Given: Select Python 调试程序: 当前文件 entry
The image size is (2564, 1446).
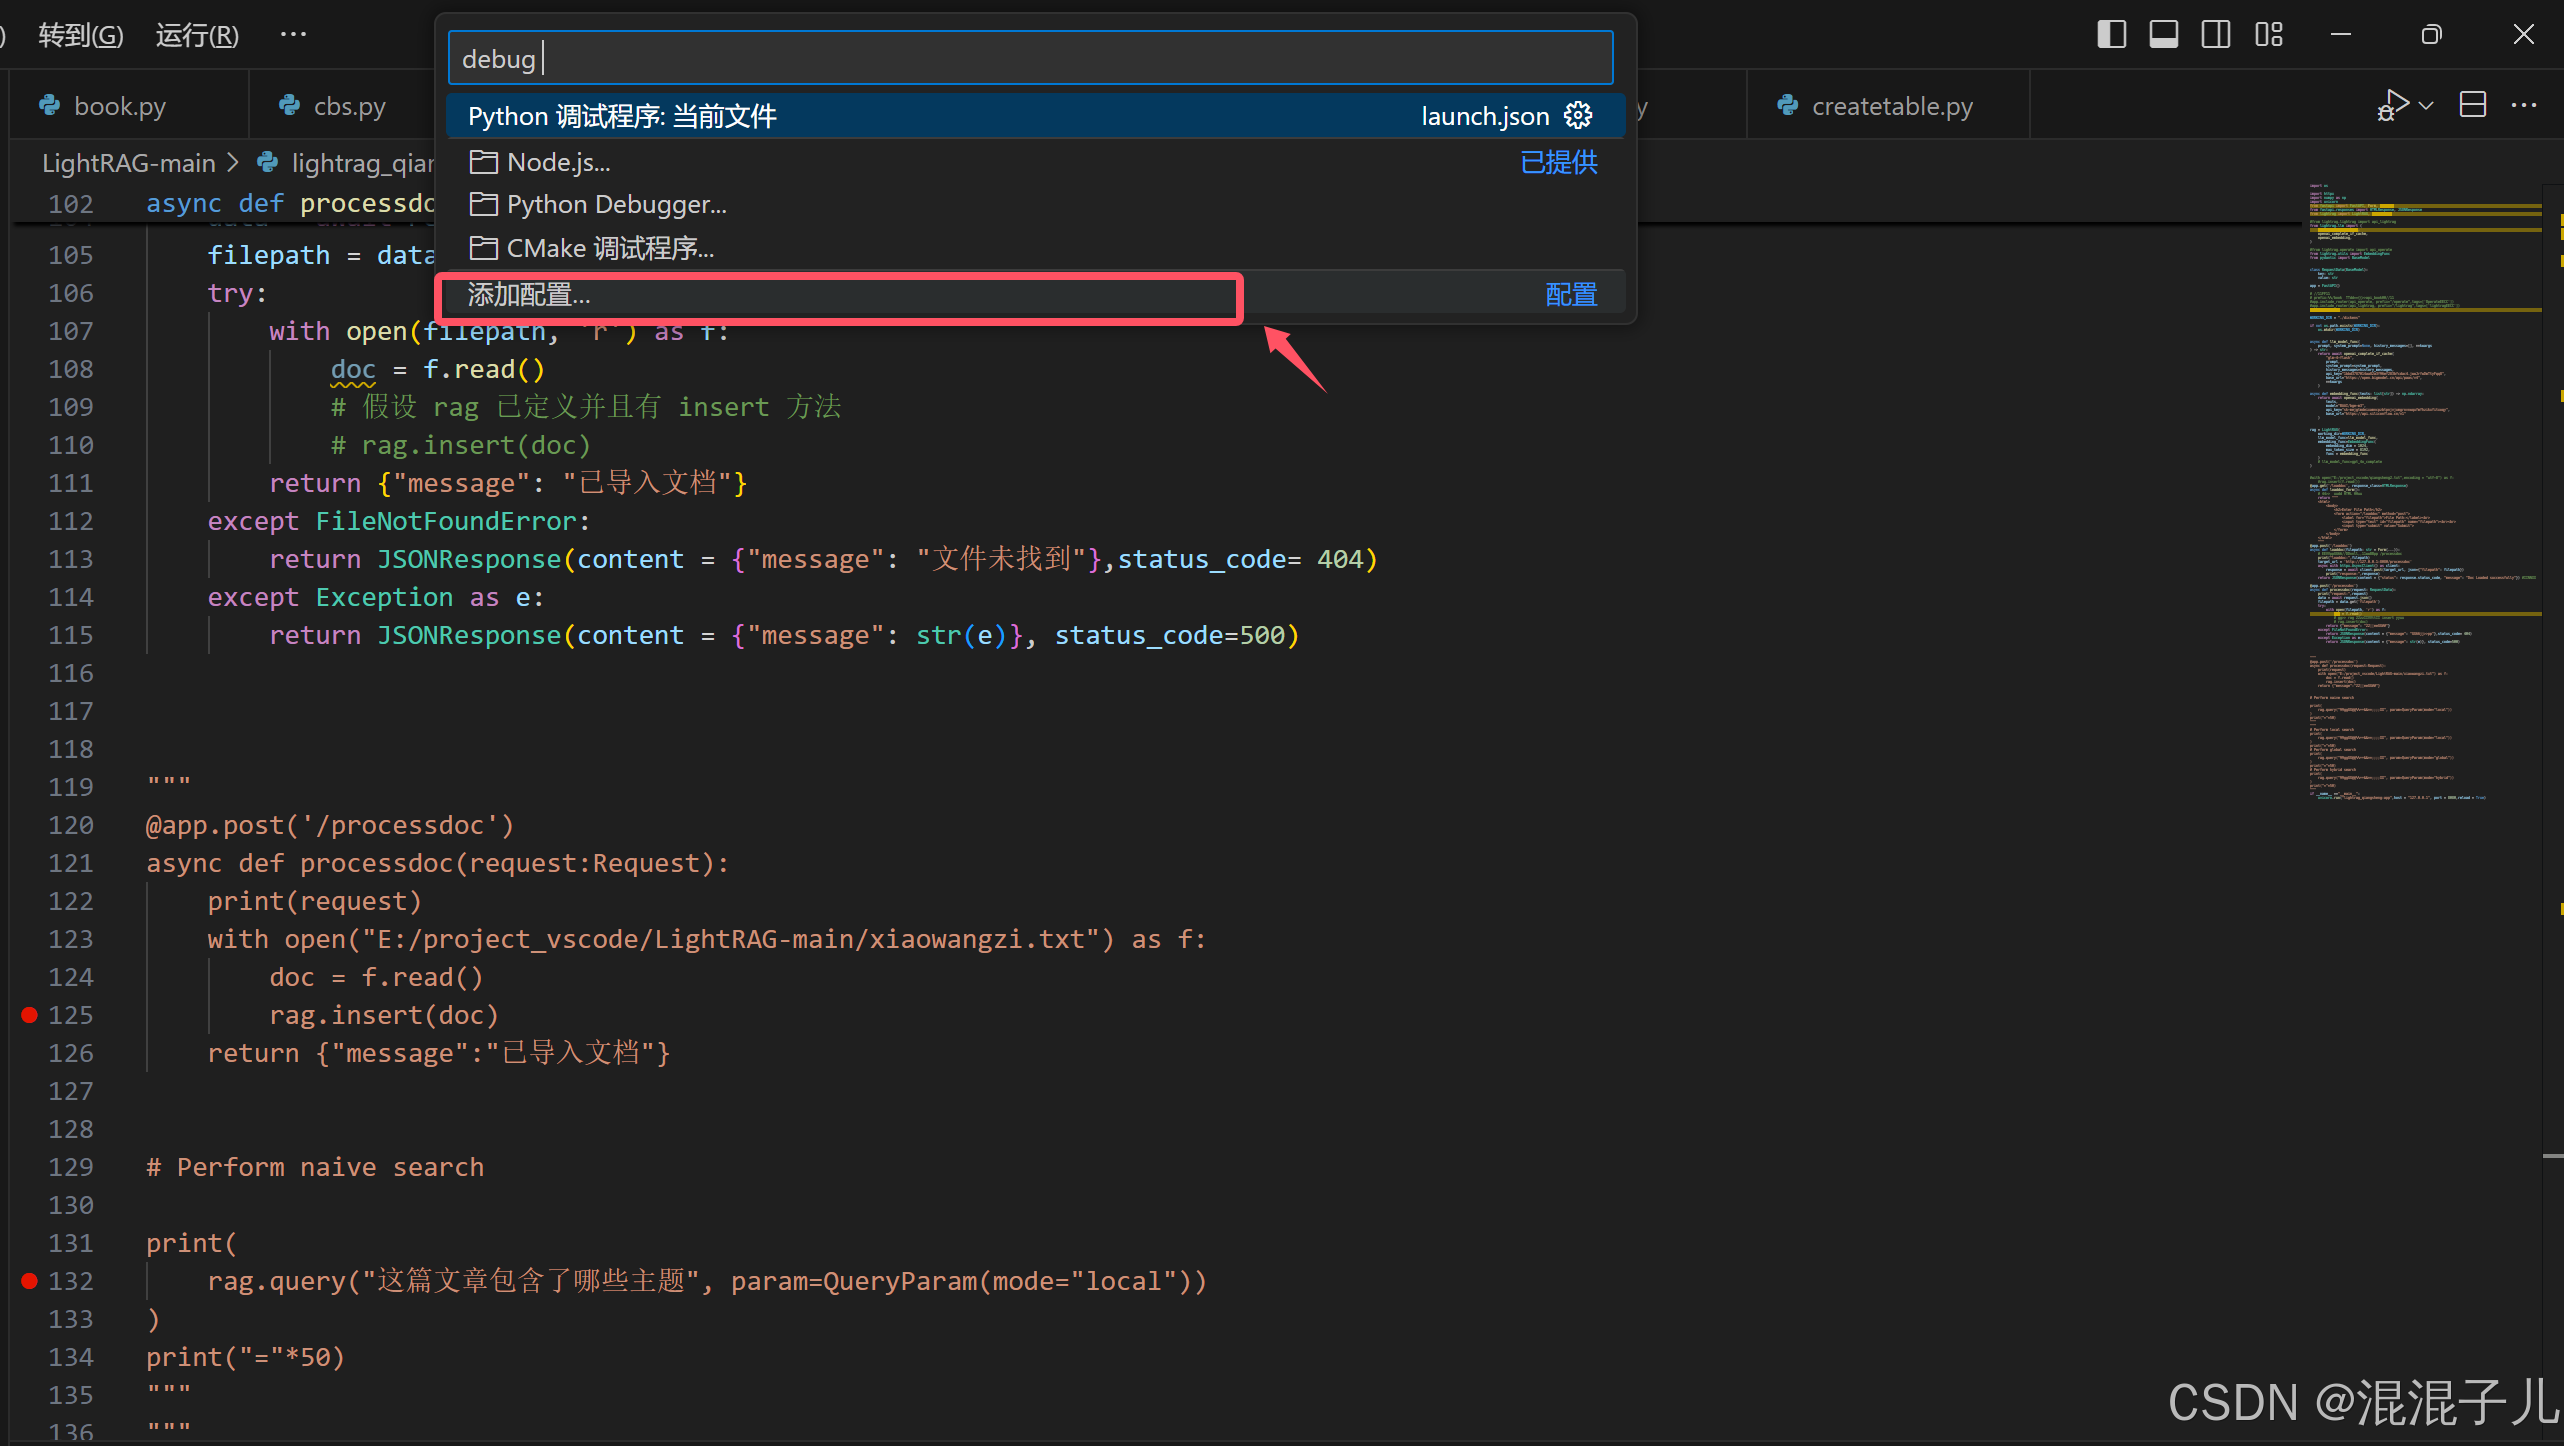Looking at the screenshot, I should tap(1035, 116).
